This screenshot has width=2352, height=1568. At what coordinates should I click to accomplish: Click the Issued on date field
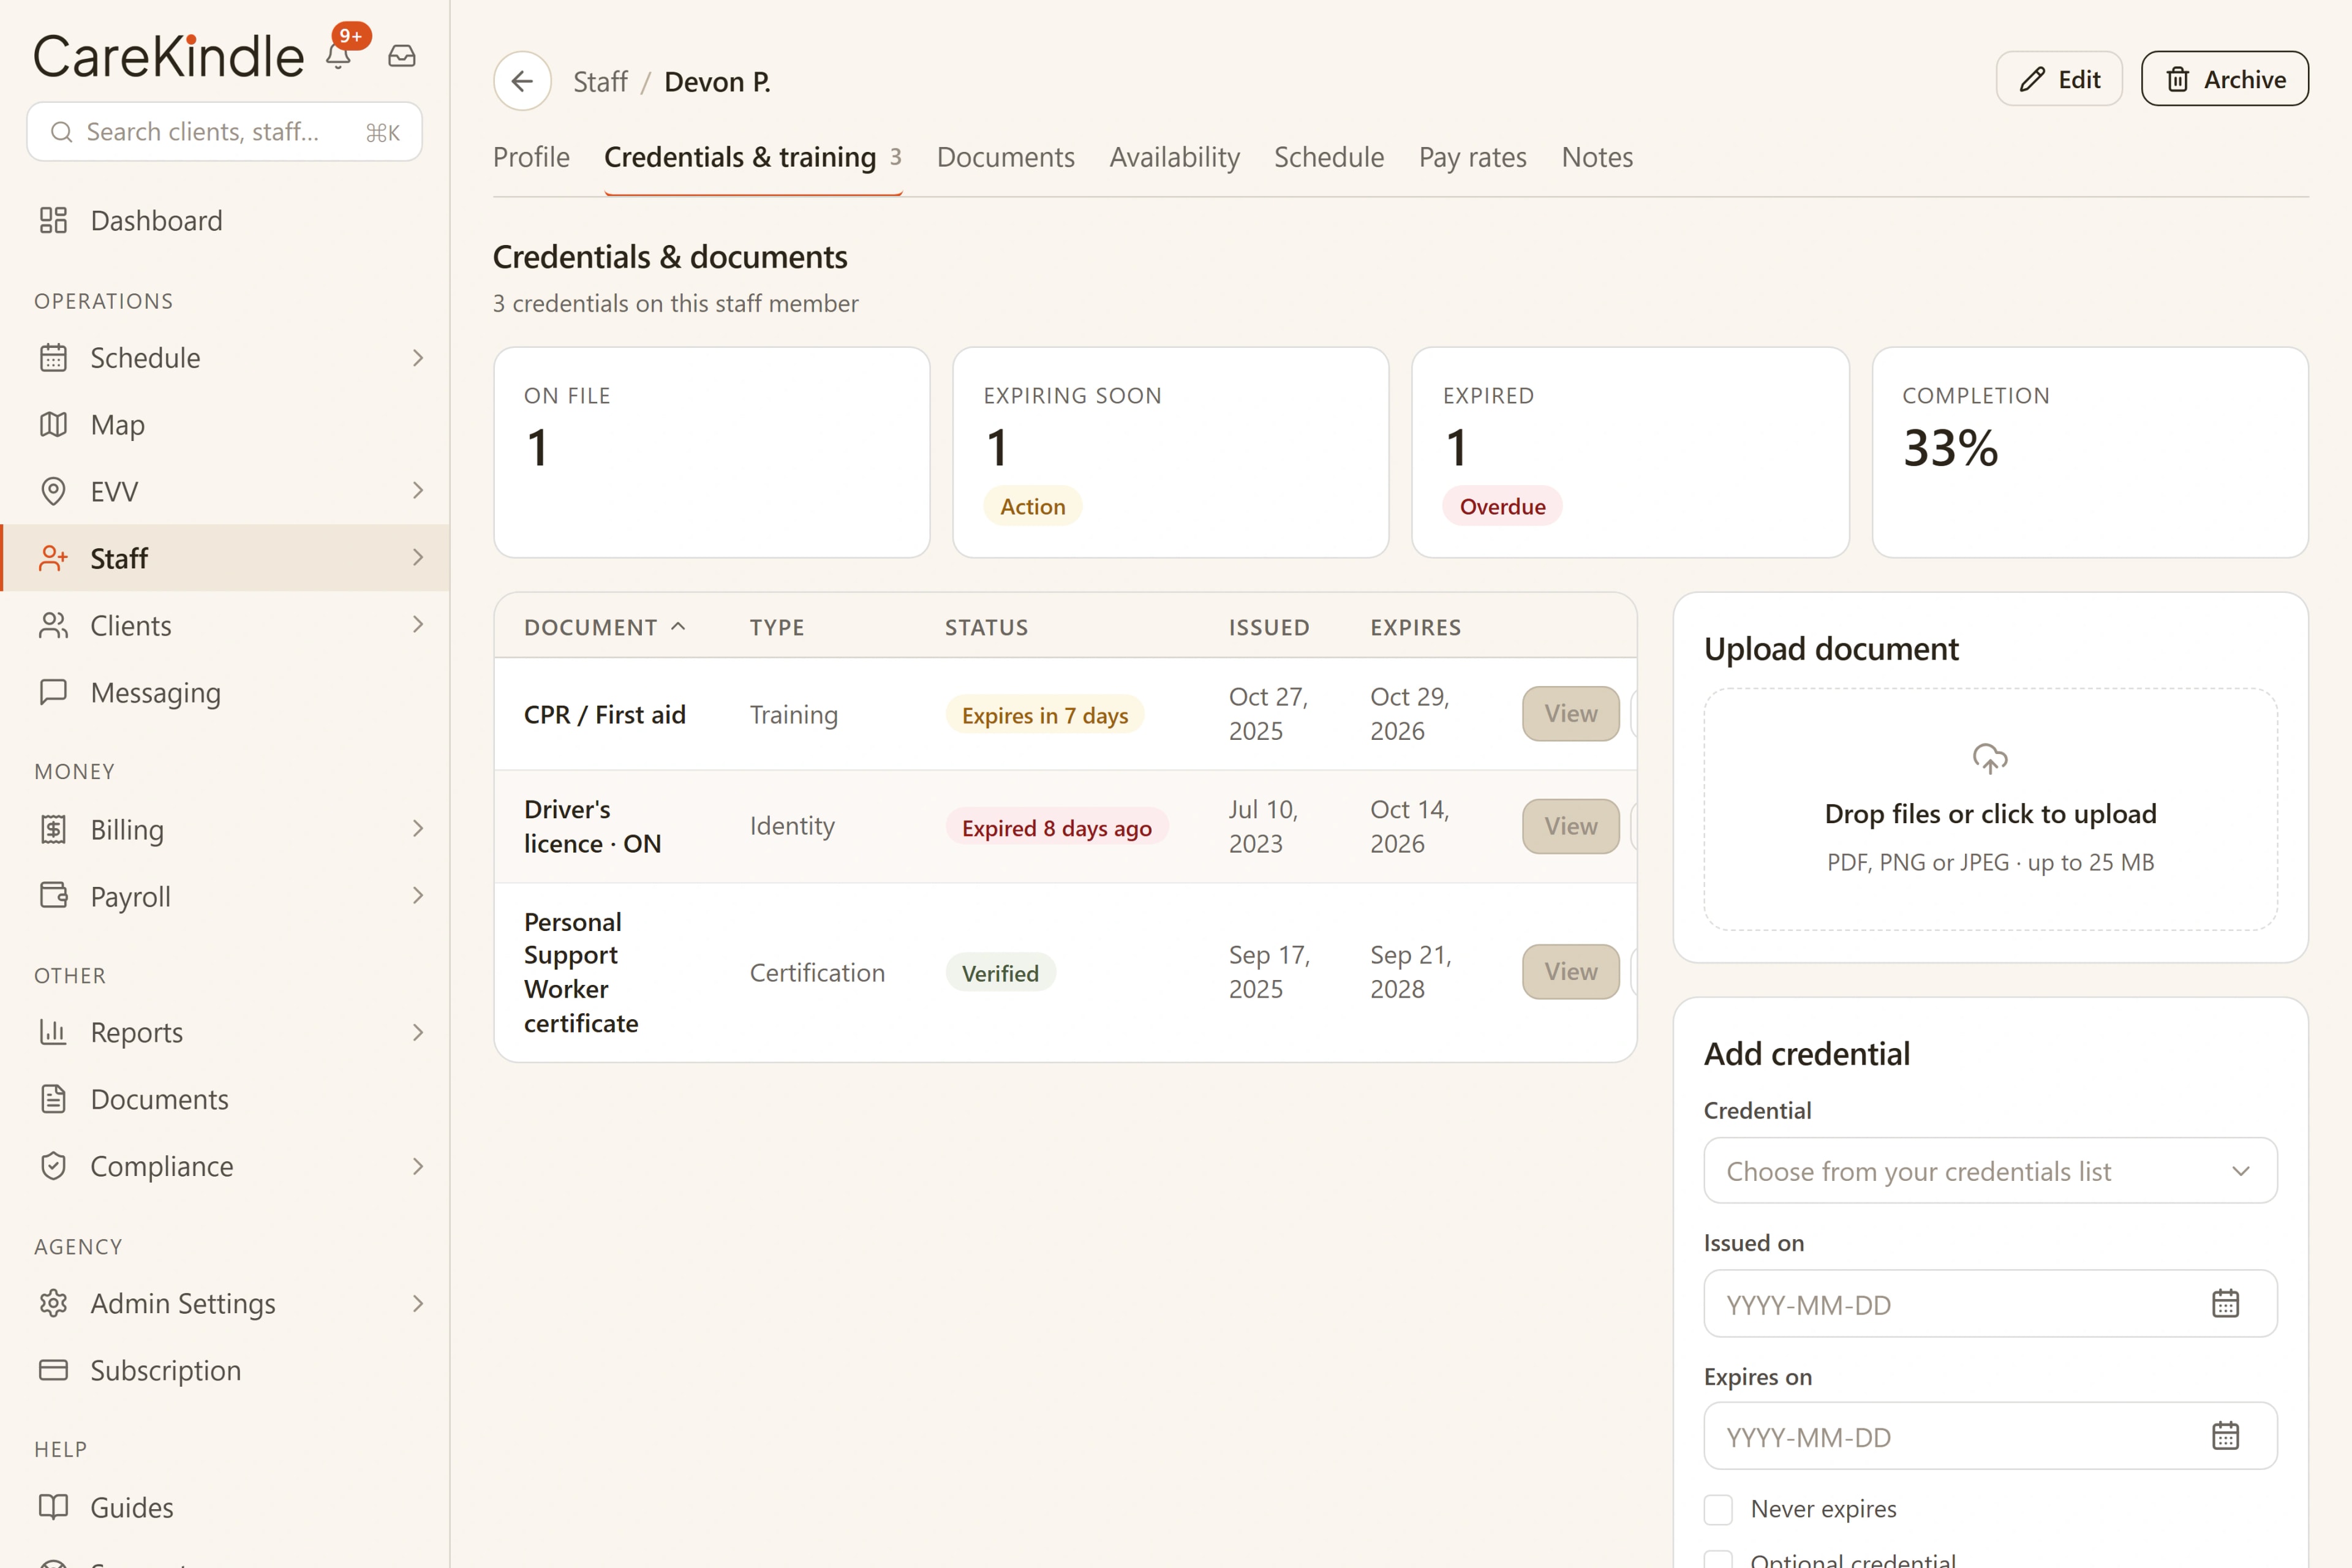[1990, 1304]
